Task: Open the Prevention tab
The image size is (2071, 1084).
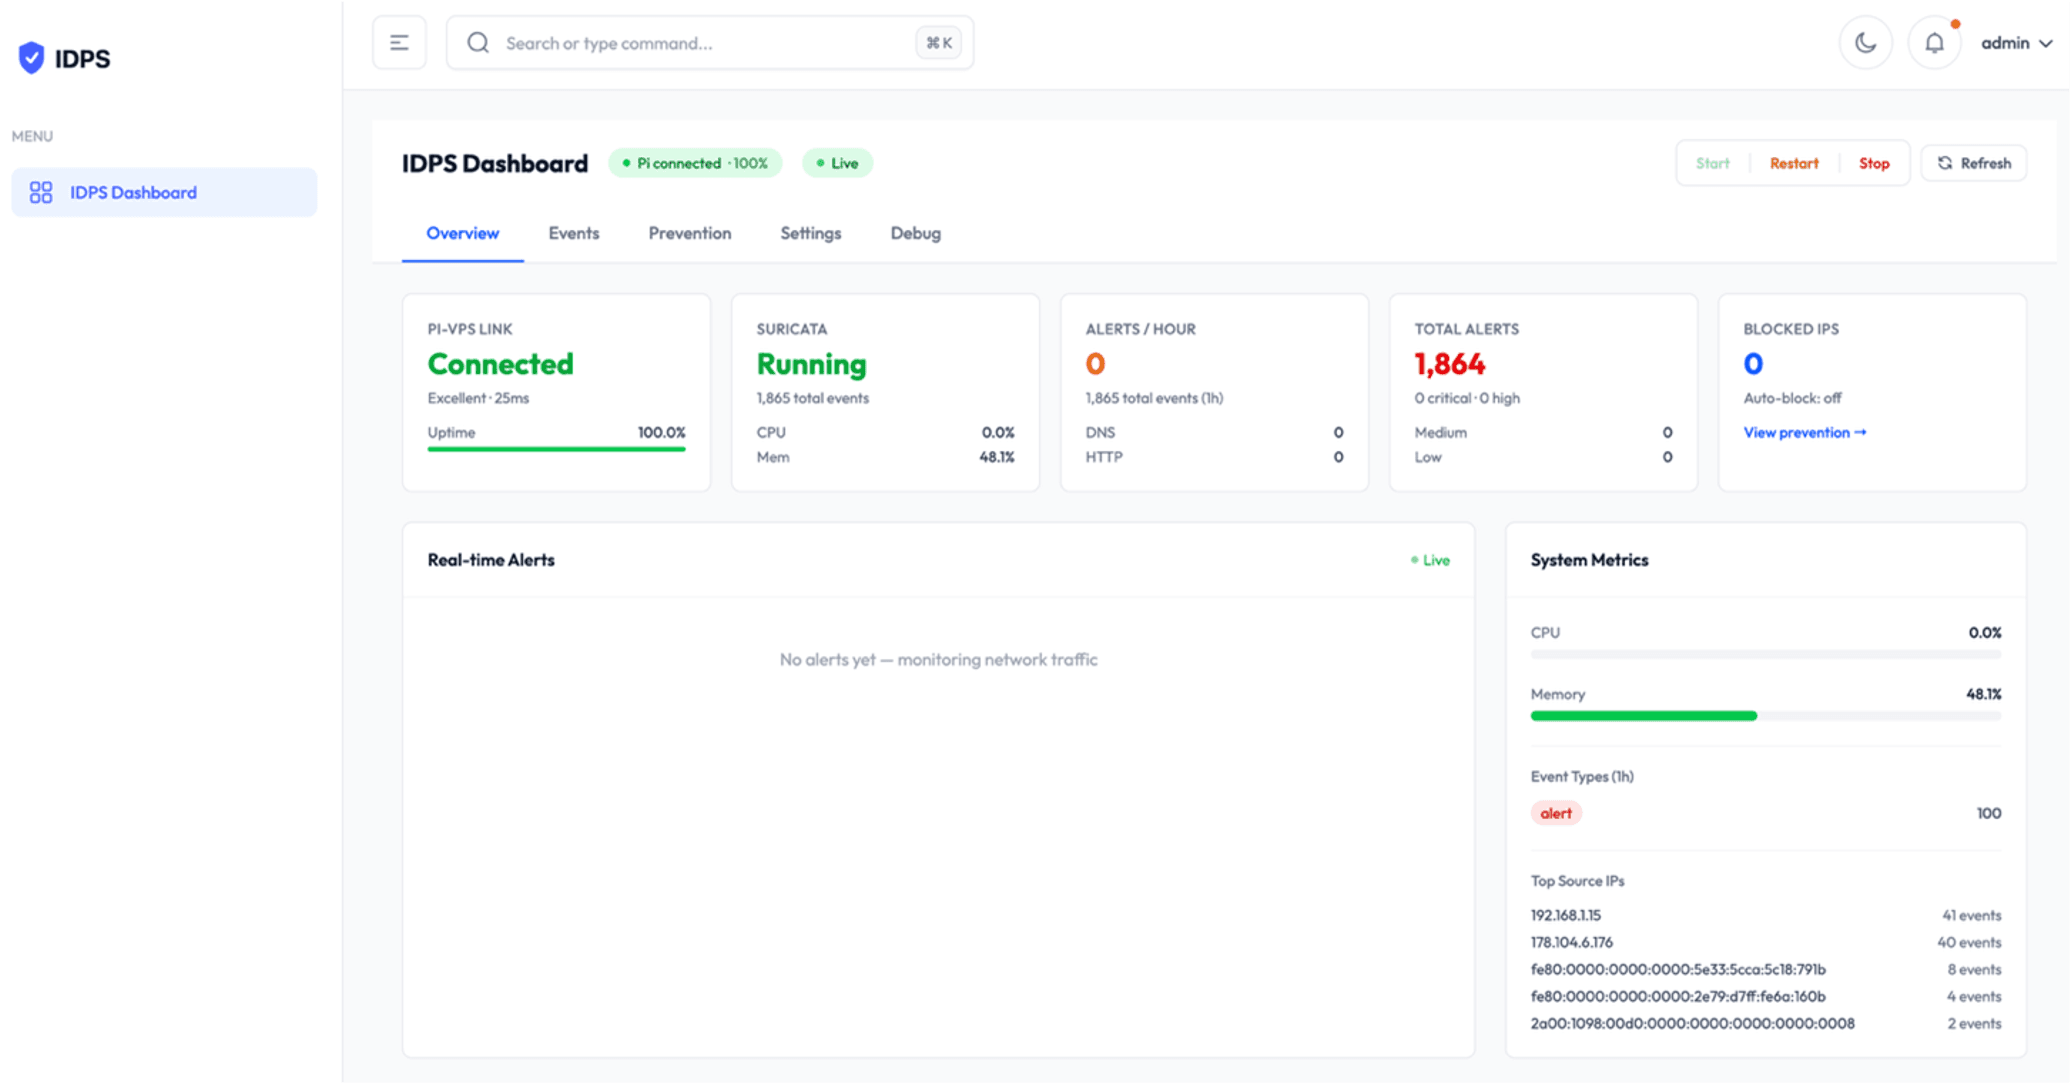Action: click(690, 233)
